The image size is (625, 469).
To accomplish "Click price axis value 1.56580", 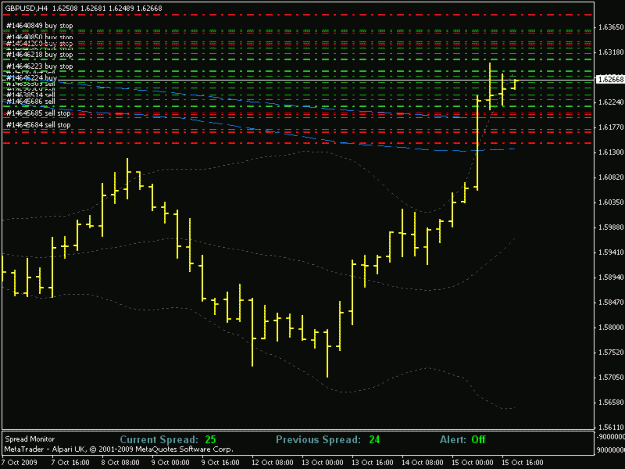I will tap(611, 402).
